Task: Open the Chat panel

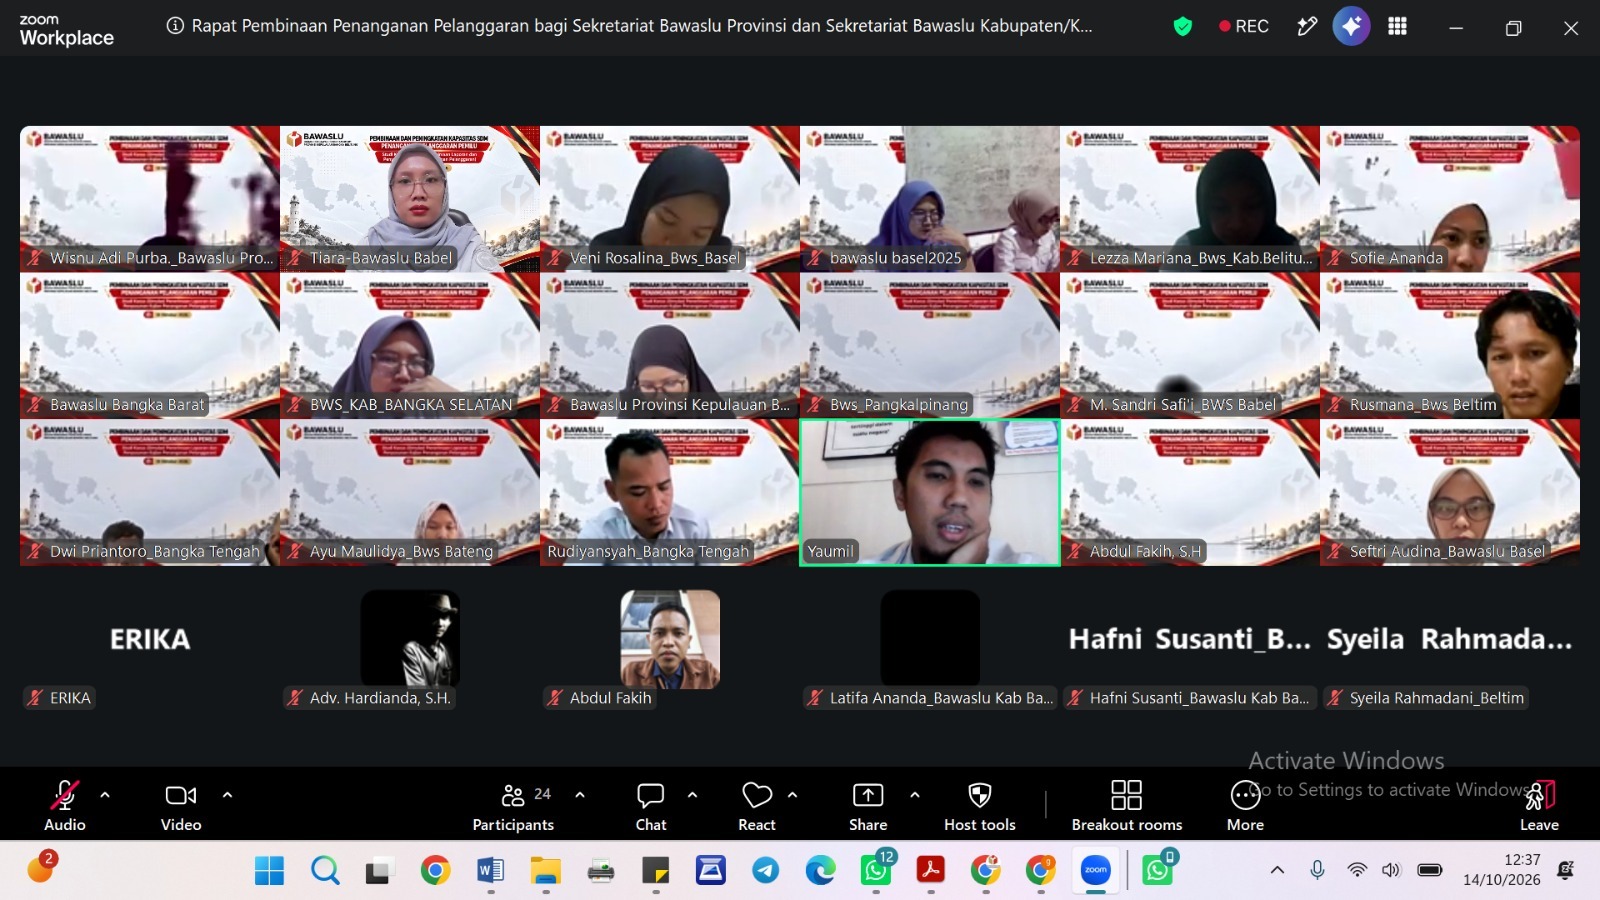Action: point(651,805)
